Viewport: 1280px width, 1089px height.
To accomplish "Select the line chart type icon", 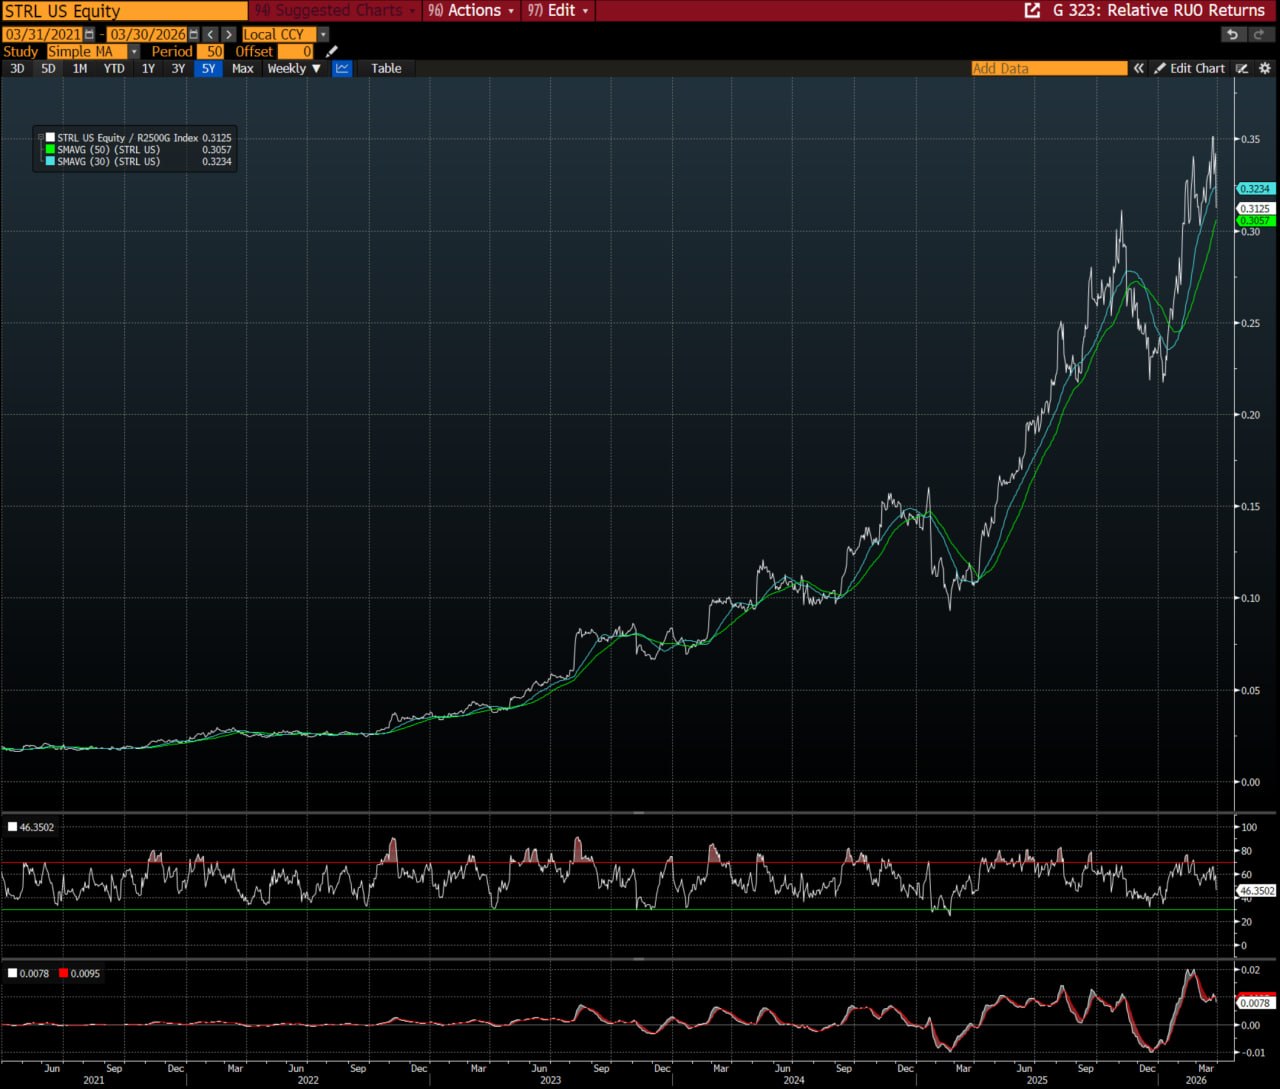I will pyautogui.click(x=342, y=68).
